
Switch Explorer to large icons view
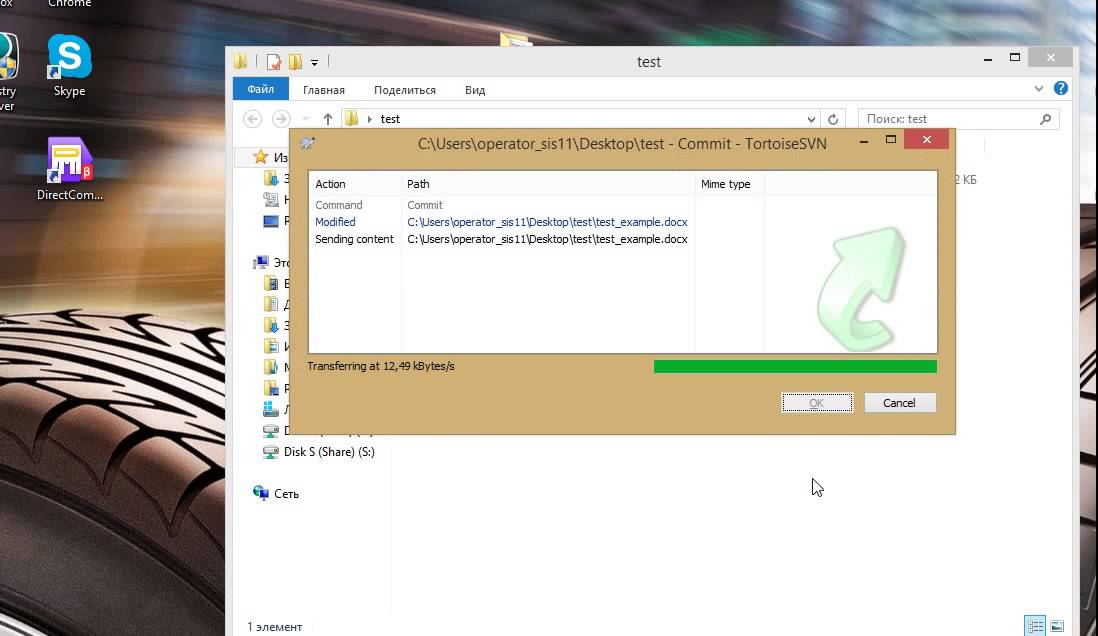tap(1057, 625)
